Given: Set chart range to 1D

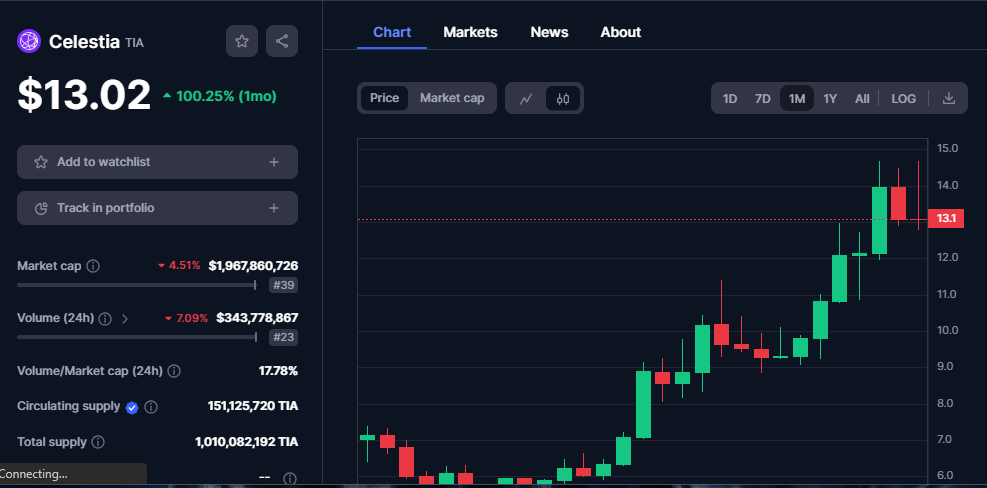Looking at the screenshot, I should [730, 98].
